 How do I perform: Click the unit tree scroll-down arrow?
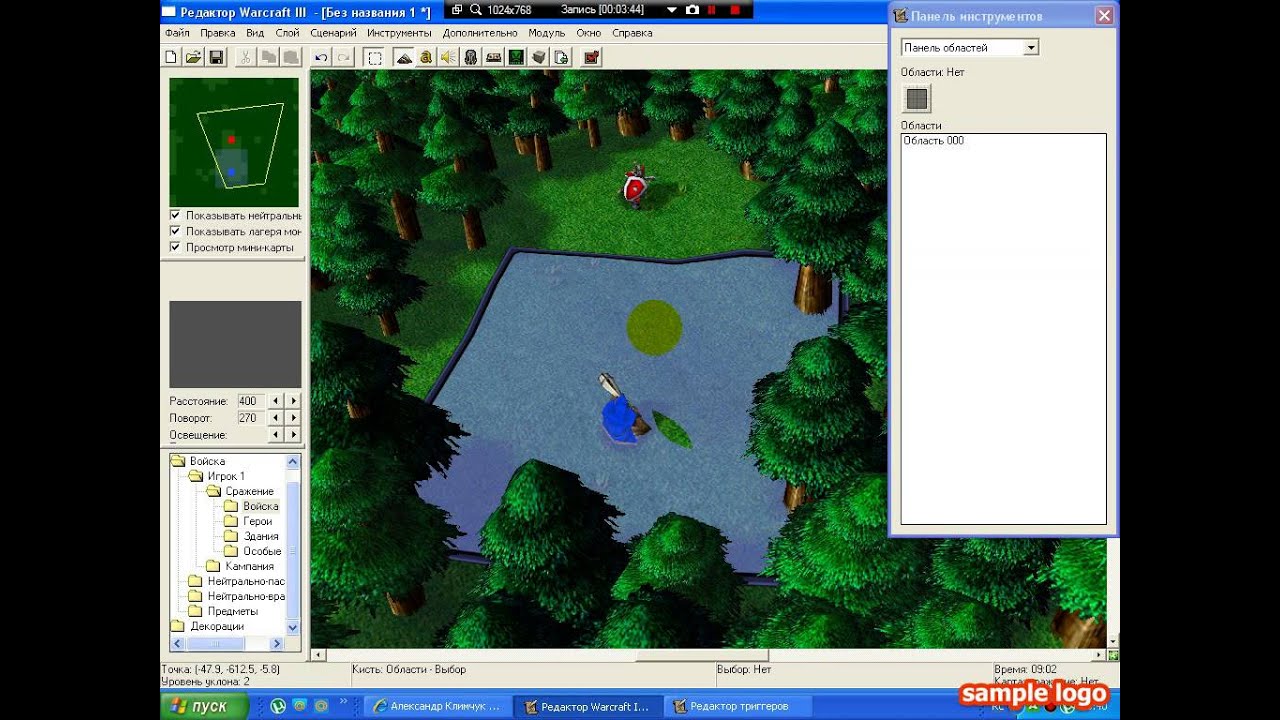pos(293,627)
